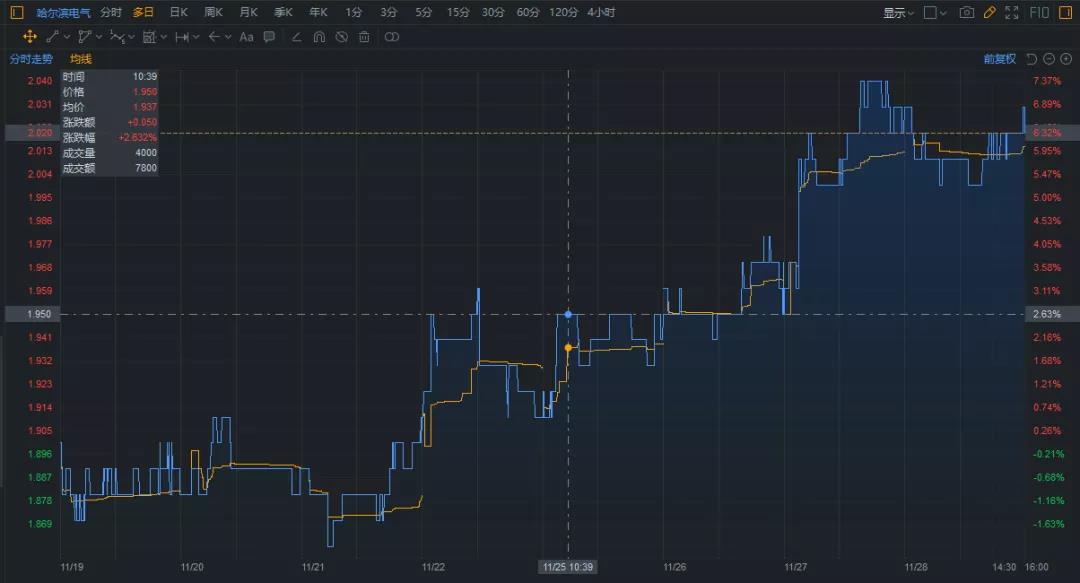Switch to the 分时 tab
Screen dimensions: 1080x583
(x=111, y=12)
